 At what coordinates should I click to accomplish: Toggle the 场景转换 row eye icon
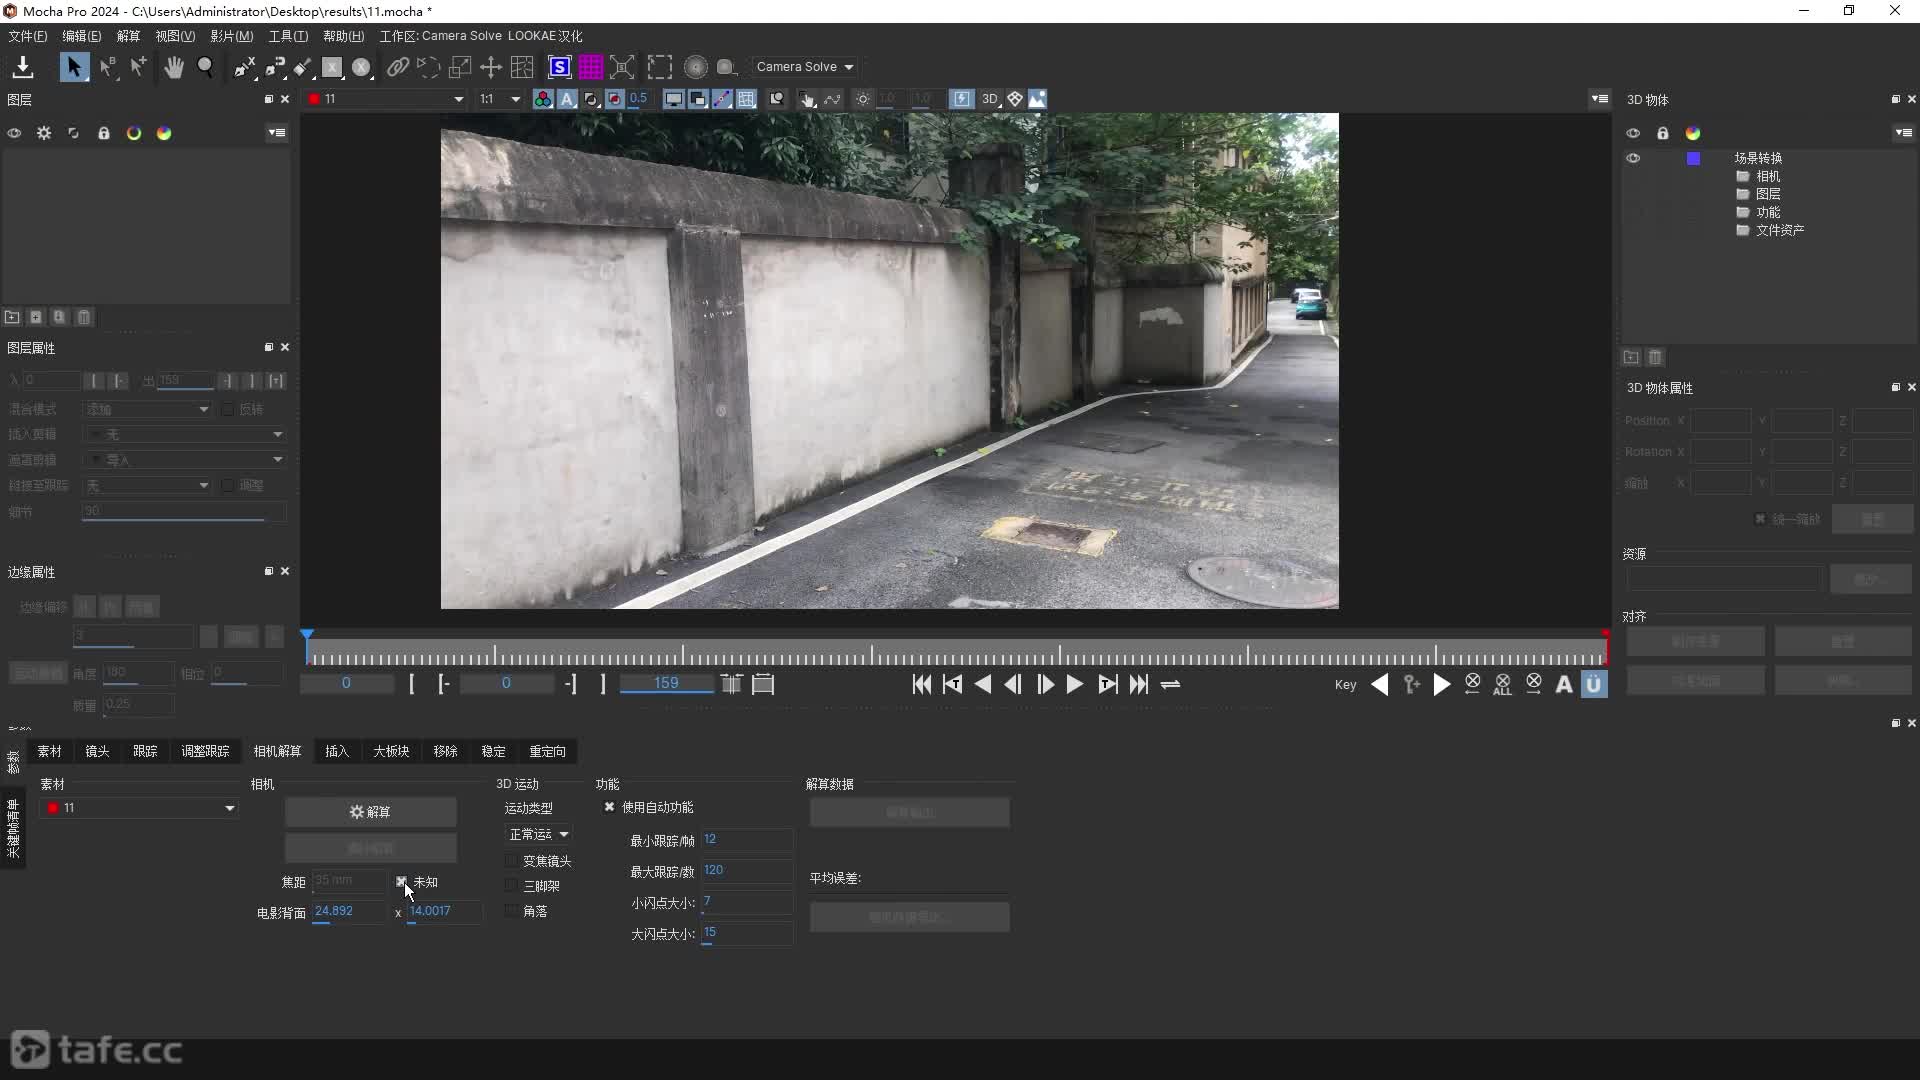[1633, 158]
